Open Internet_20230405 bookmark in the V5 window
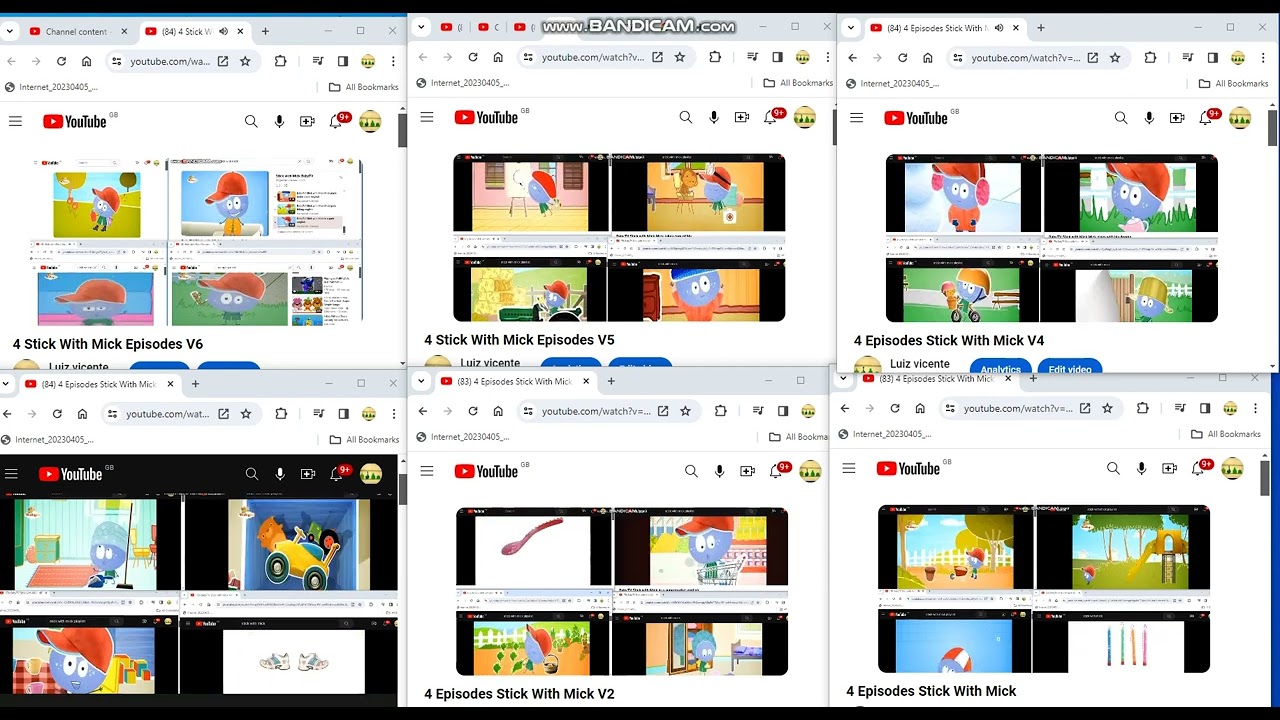Image resolution: width=1280 pixels, height=720 pixels. pyautogui.click(x=463, y=83)
